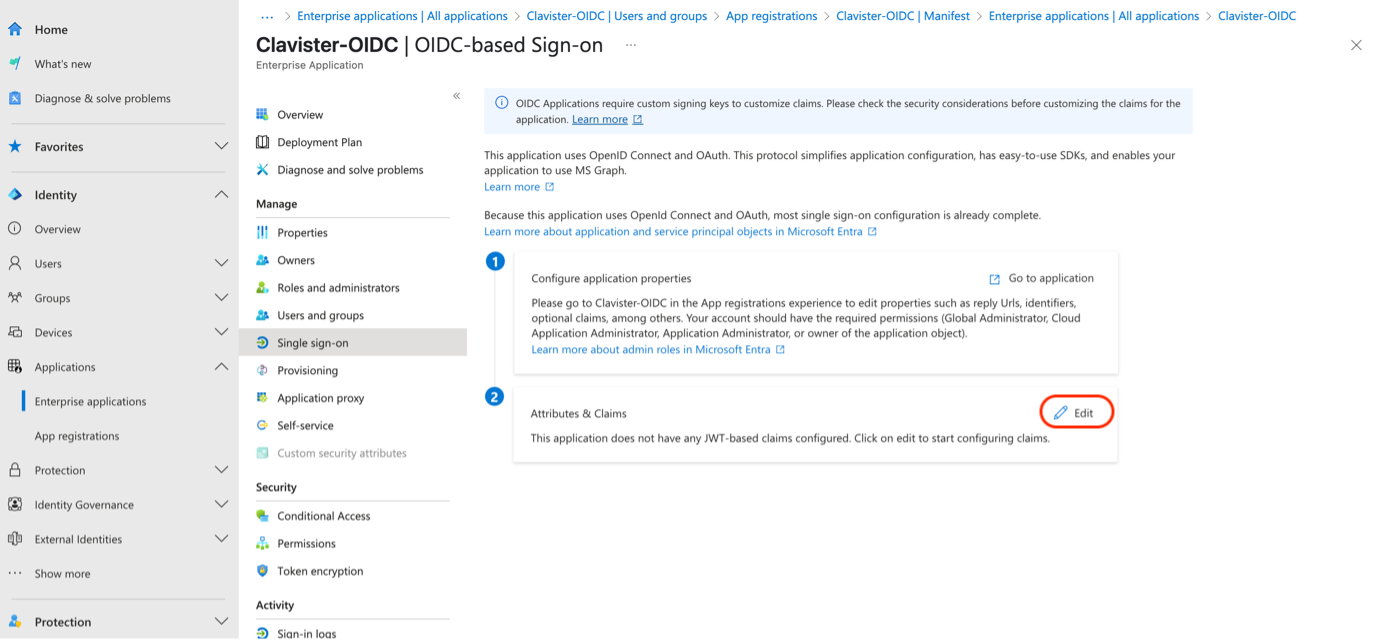Click the Application proxy icon
Image resolution: width=1384 pixels, height=641 pixels.
click(262, 398)
